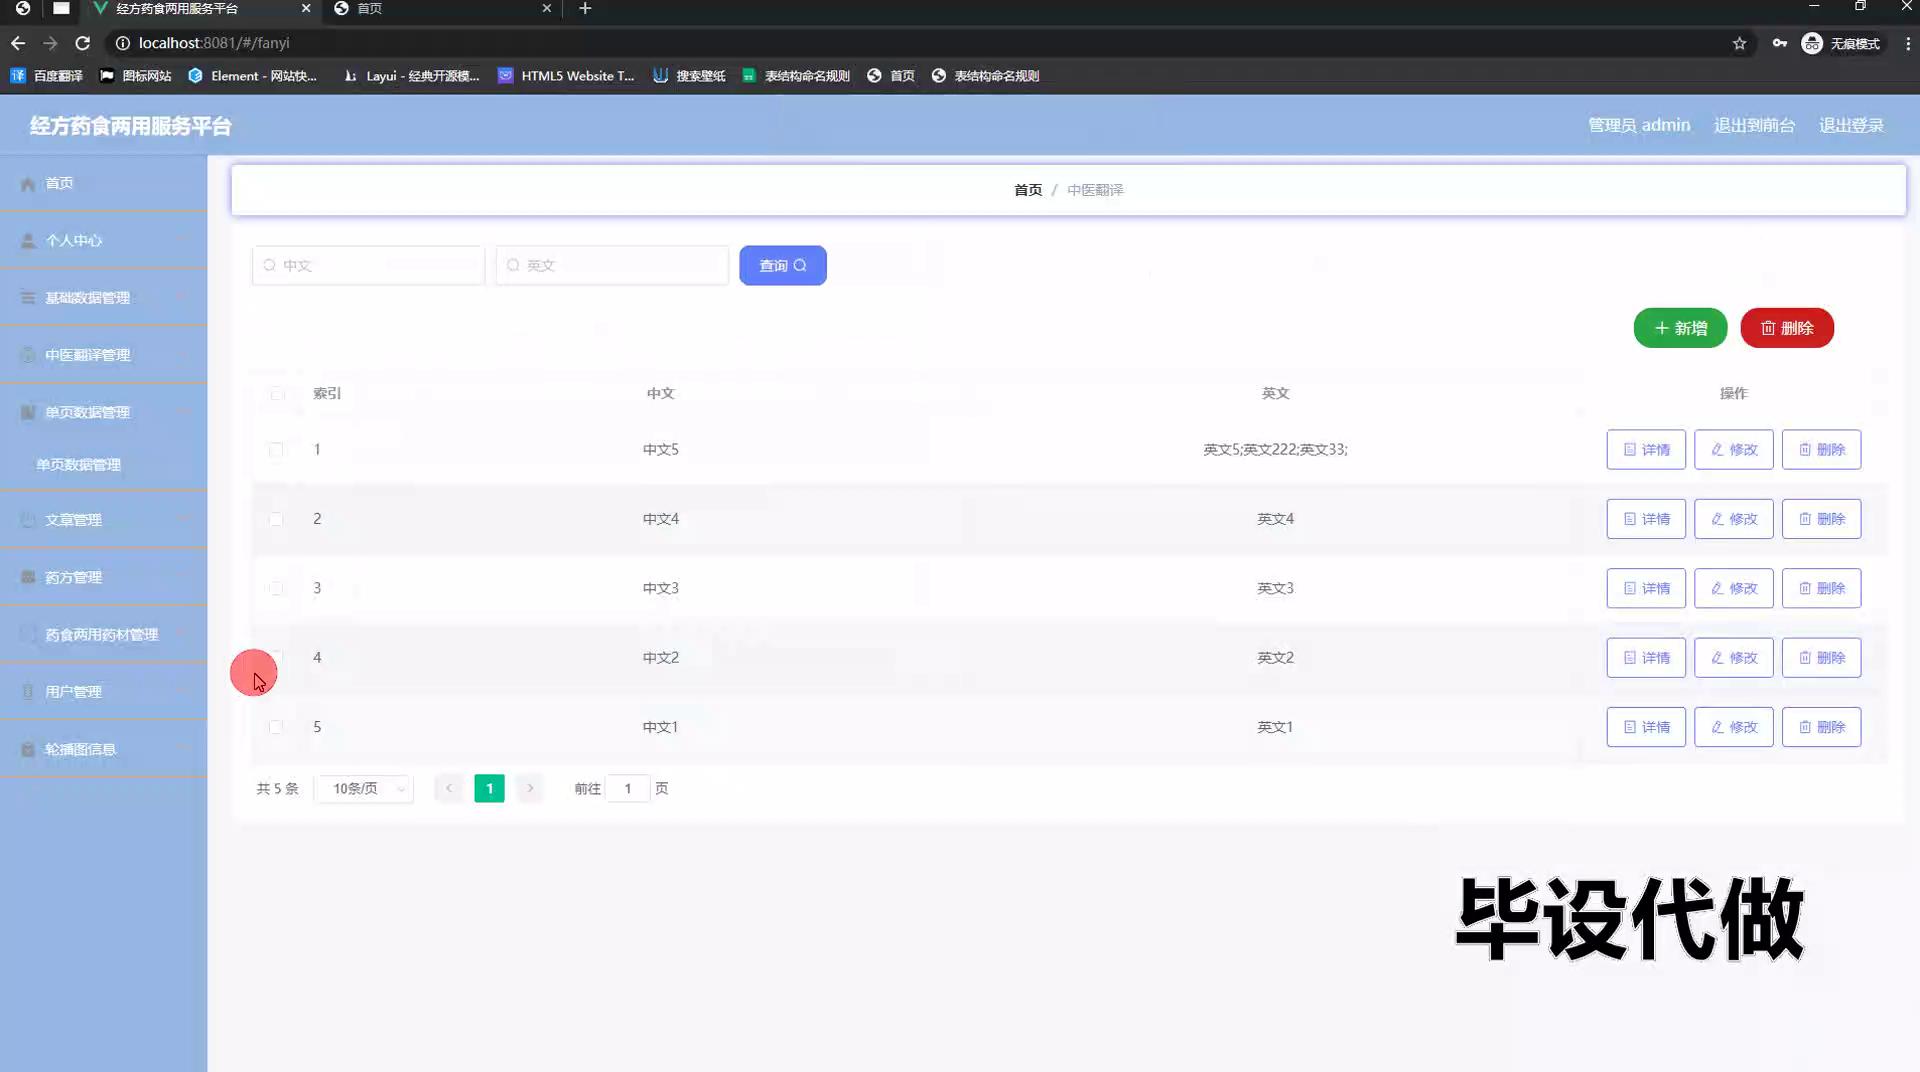Select the 单页数据管理 submenu item

[79, 465]
